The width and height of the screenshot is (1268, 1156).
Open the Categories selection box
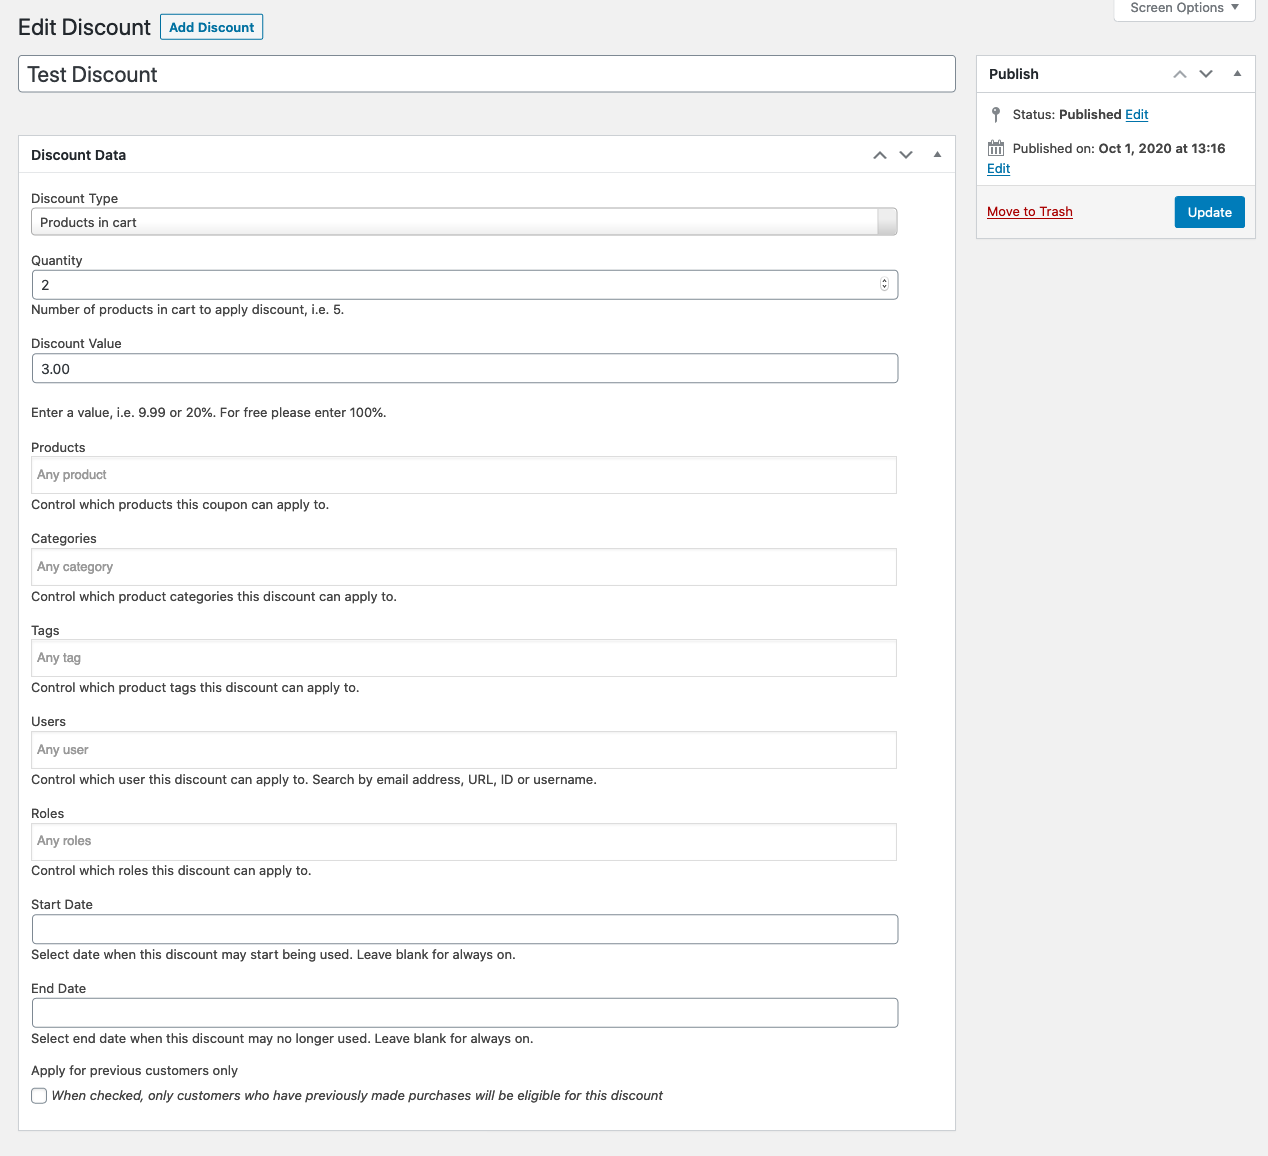464,567
